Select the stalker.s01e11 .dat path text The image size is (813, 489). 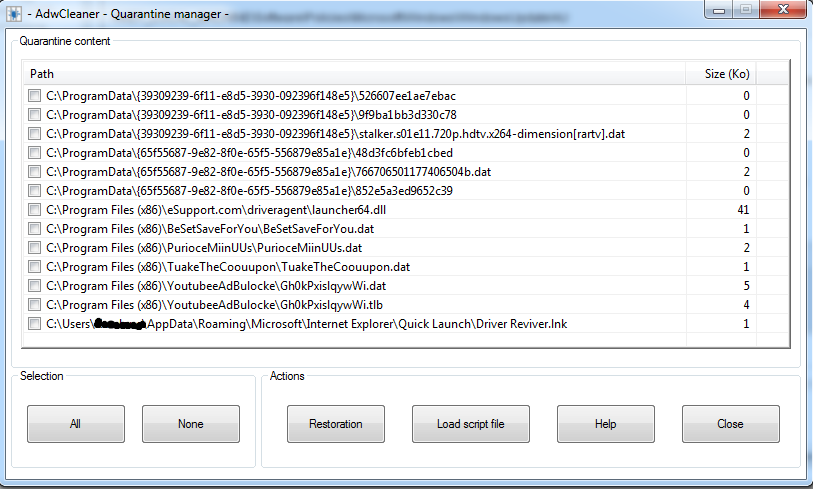(335, 134)
